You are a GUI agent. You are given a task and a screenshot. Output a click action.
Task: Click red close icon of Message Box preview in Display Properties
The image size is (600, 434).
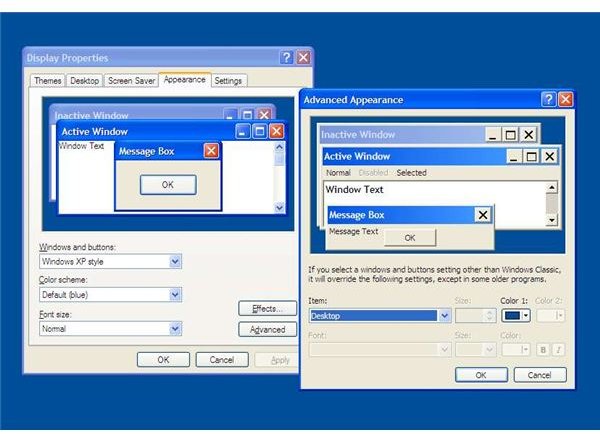click(x=211, y=151)
